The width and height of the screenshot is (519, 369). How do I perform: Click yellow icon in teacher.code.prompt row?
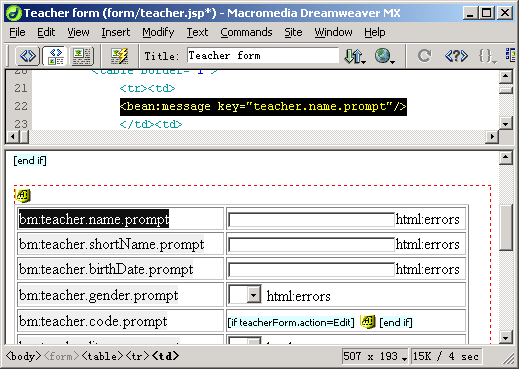(368, 322)
